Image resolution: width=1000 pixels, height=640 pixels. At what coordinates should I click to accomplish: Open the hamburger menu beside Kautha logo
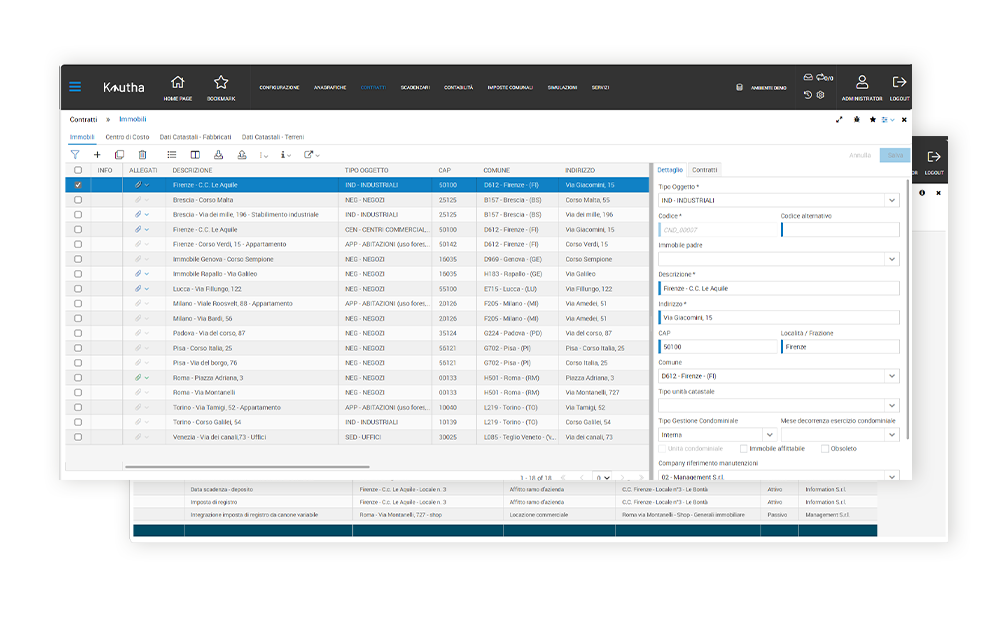click(75, 87)
